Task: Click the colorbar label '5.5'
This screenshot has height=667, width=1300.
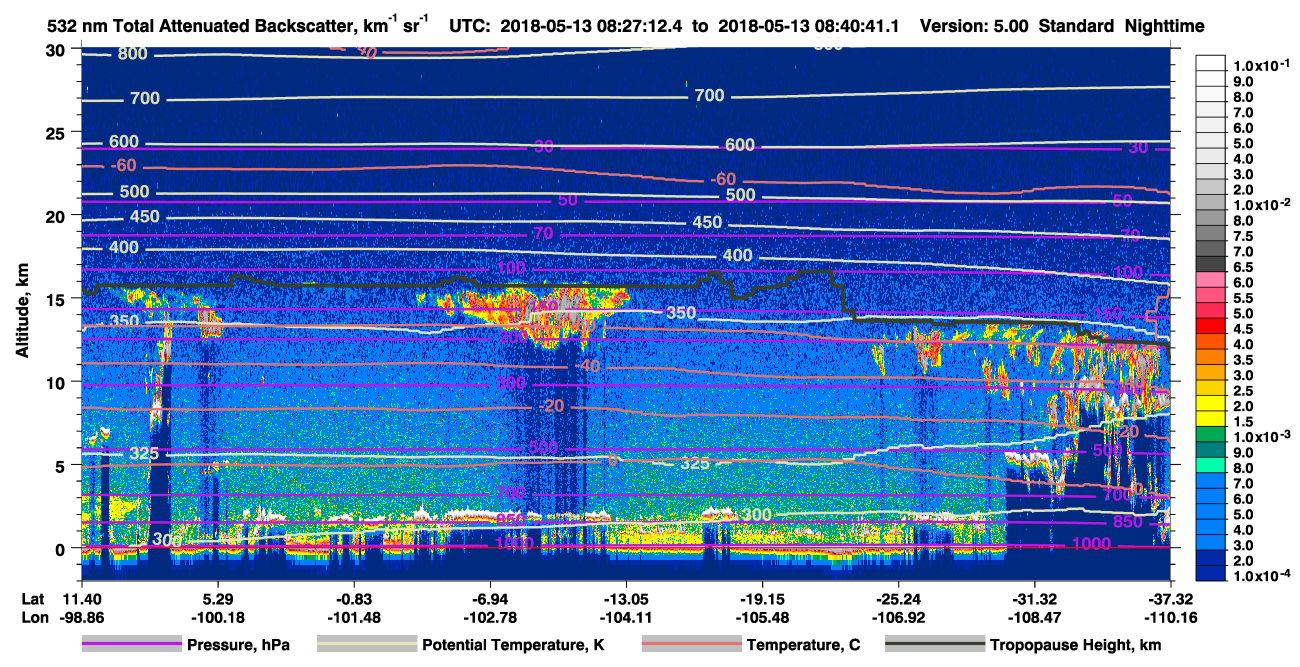Action: point(1245,298)
